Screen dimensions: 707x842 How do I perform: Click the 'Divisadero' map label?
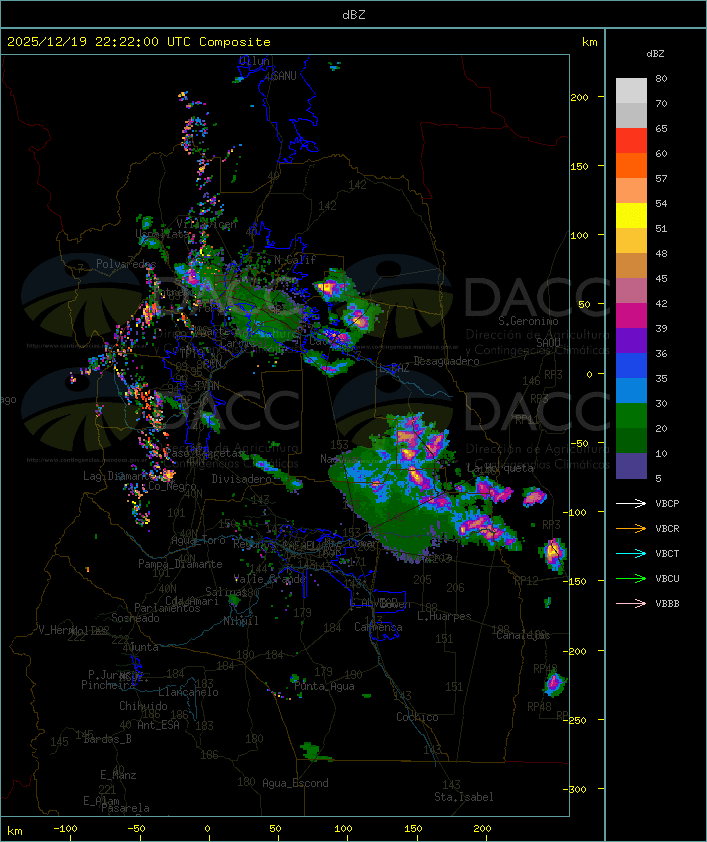coord(241,479)
